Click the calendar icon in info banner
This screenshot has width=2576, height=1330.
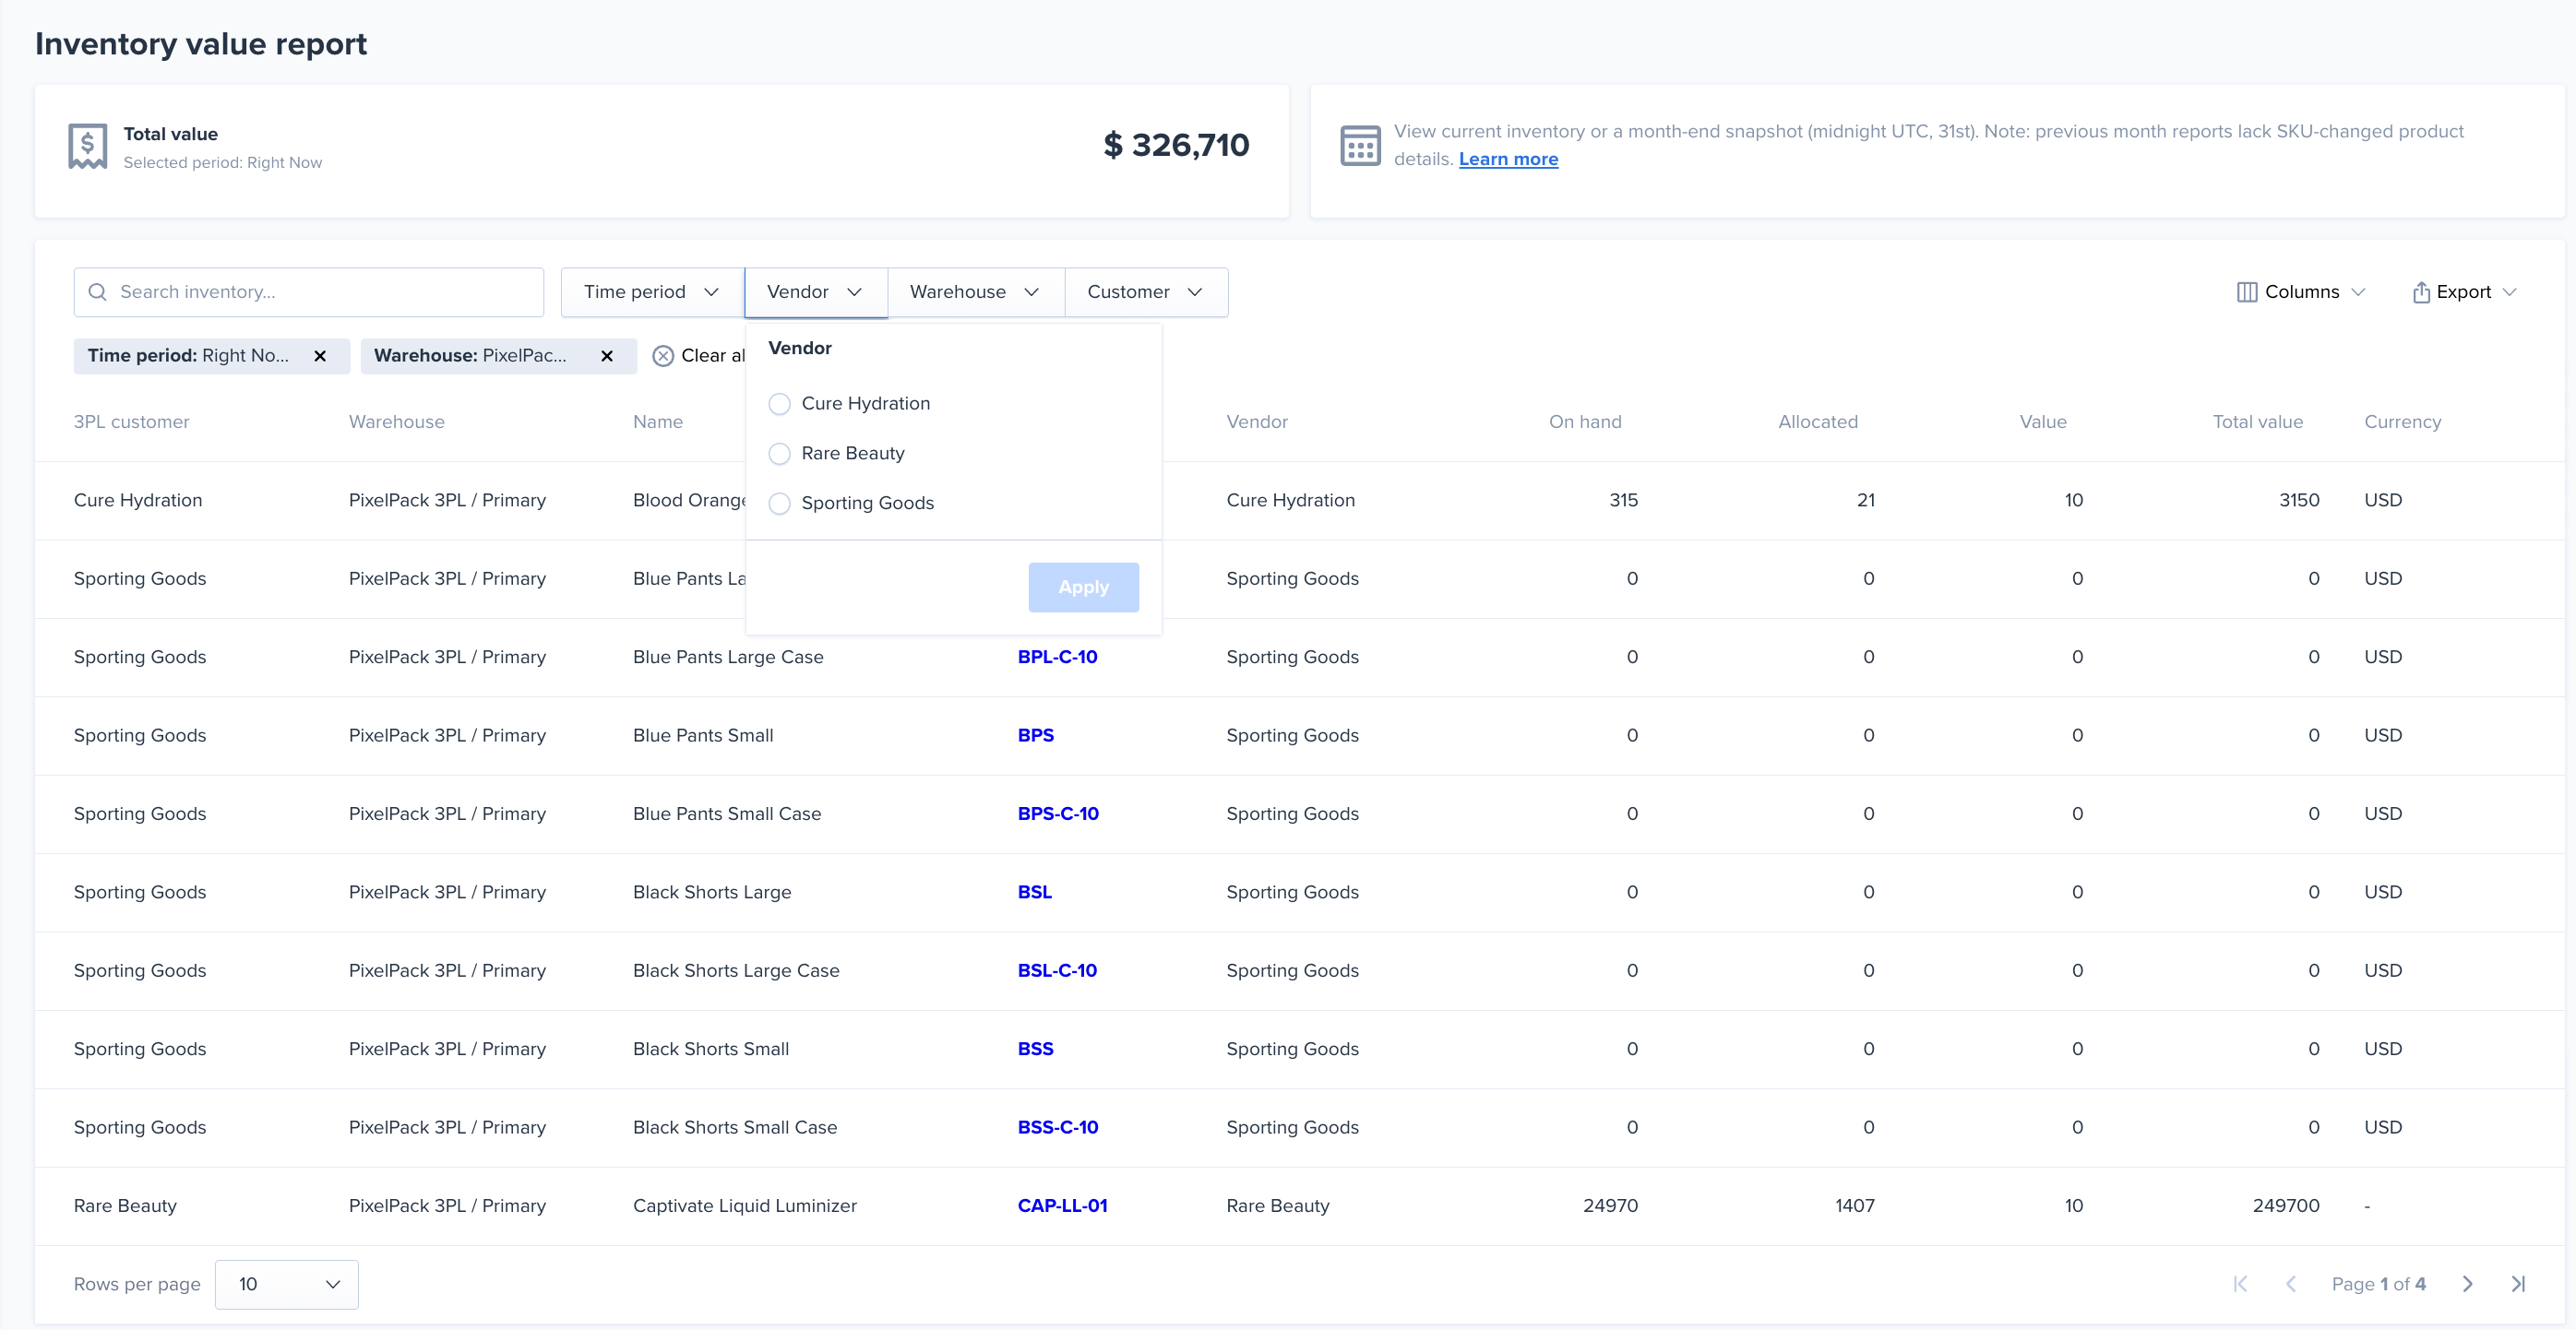[x=1360, y=146]
